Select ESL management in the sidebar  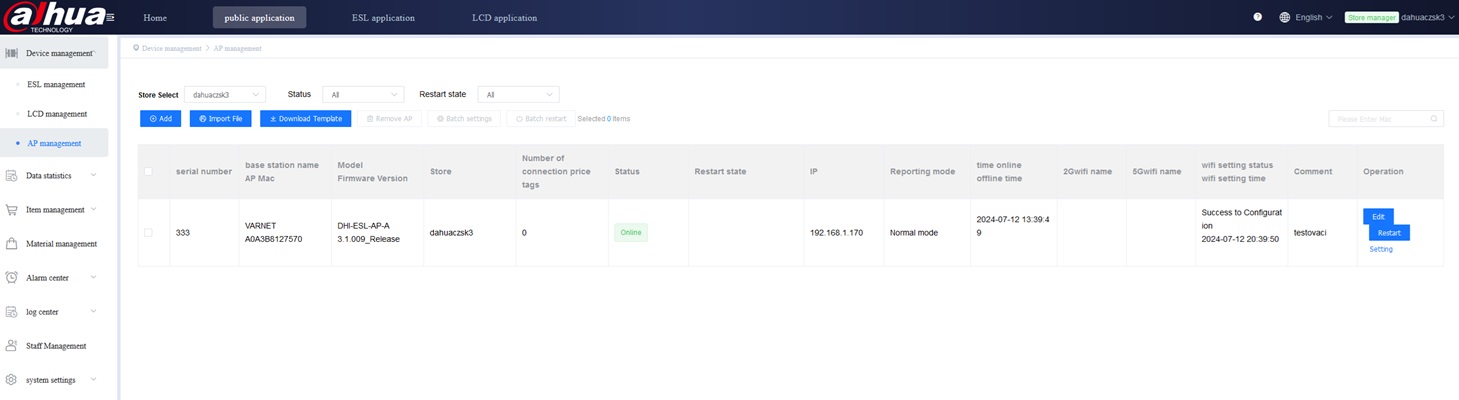[x=56, y=85]
